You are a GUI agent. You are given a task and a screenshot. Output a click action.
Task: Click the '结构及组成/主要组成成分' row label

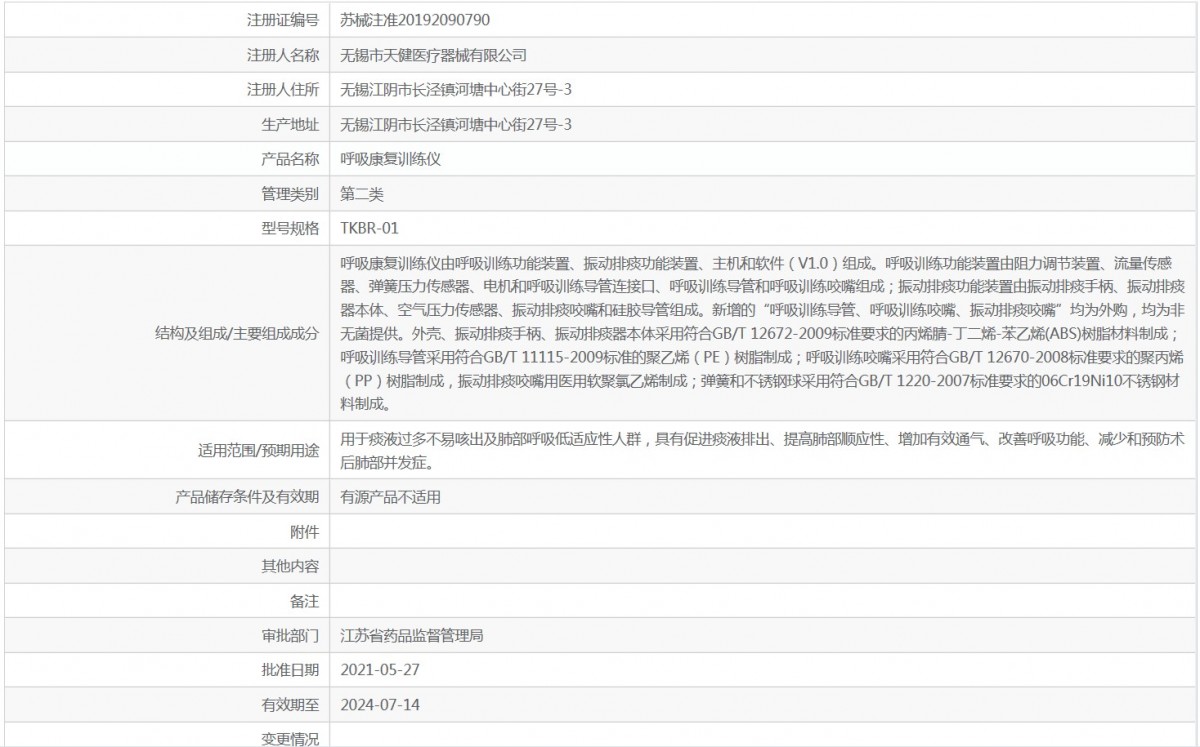click(238, 334)
